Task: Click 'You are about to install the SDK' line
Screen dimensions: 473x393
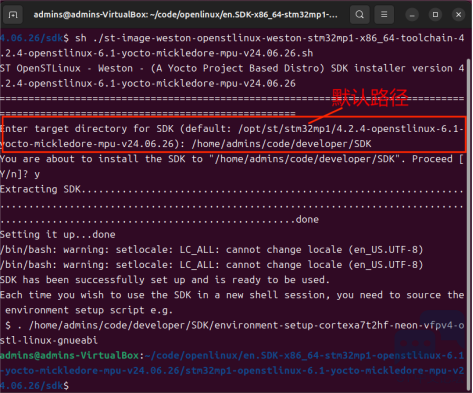Action: 232,159
